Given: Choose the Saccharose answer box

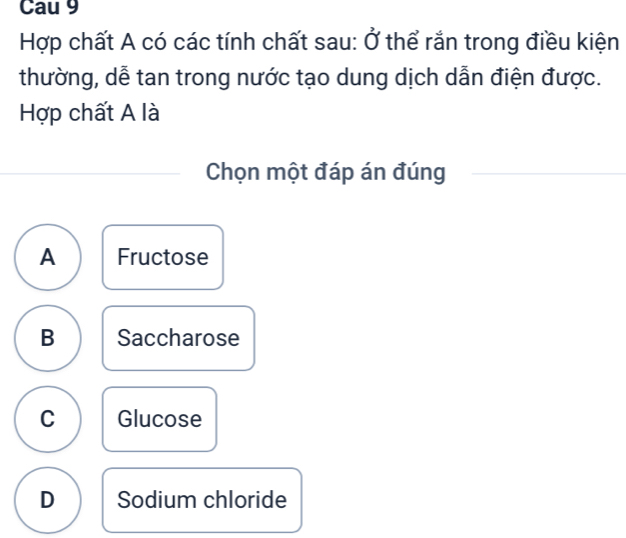Looking at the screenshot, I should 178,338.
